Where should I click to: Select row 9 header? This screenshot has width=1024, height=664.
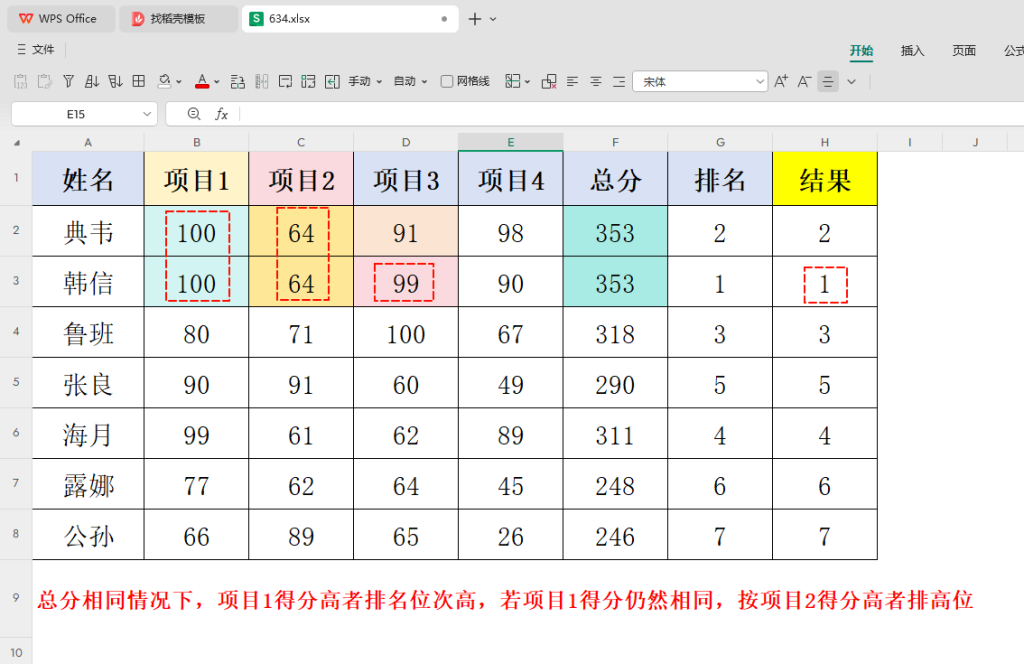click(x=16, y=598)
